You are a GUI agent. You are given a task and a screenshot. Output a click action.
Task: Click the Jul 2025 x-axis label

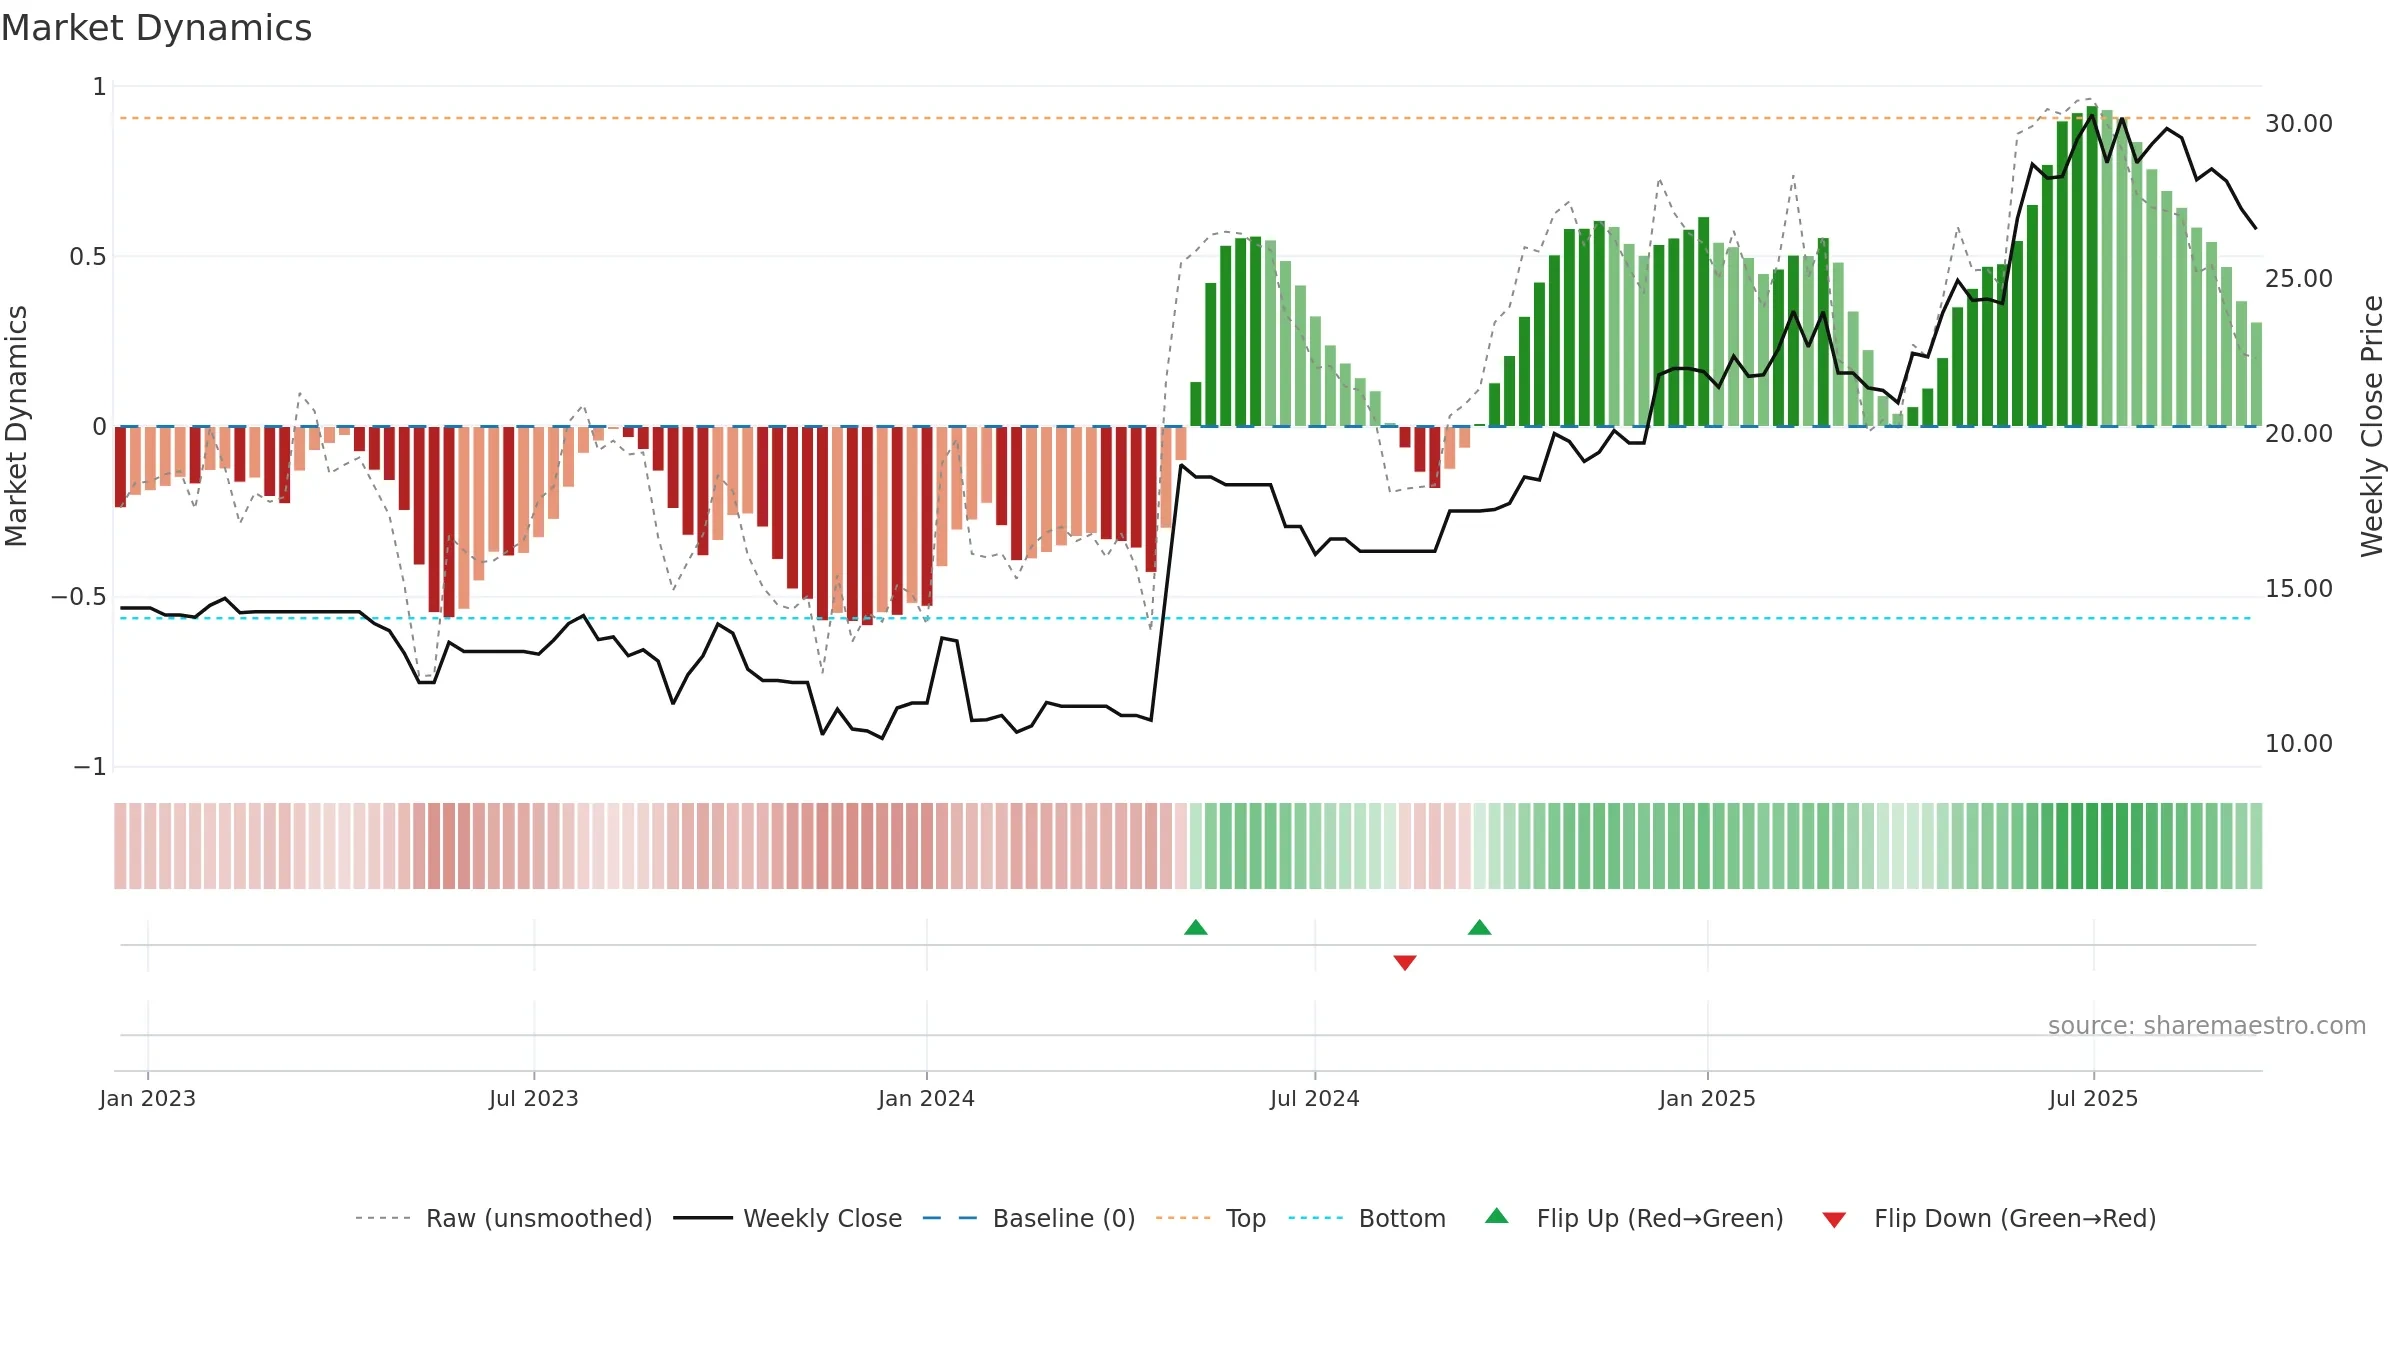pos(2094,1098)
